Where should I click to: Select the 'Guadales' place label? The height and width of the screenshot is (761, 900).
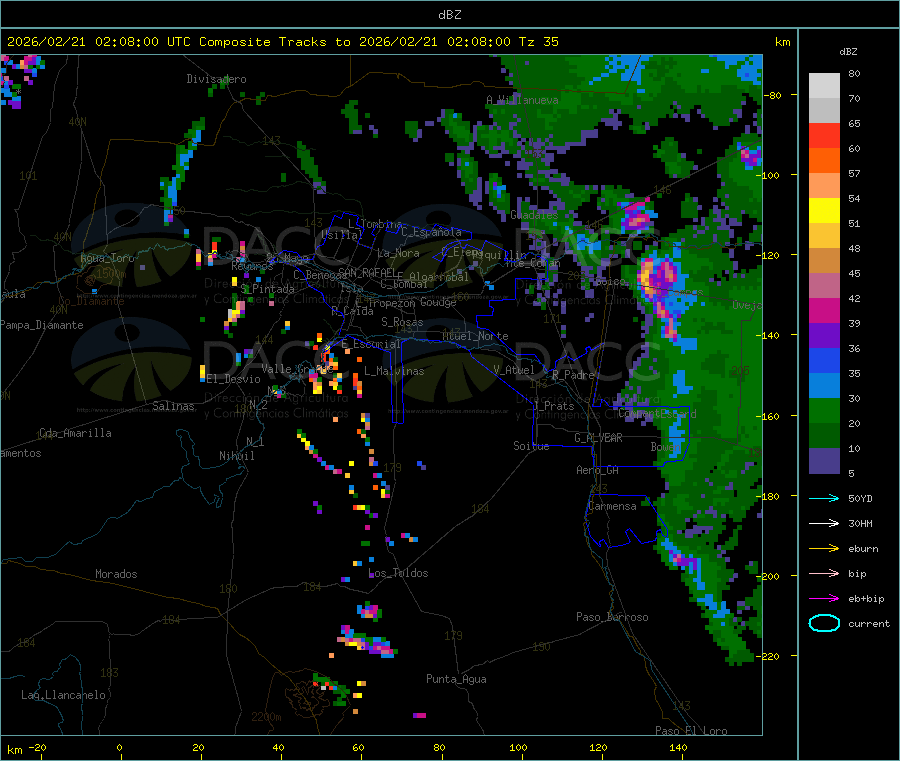(534, 215)
